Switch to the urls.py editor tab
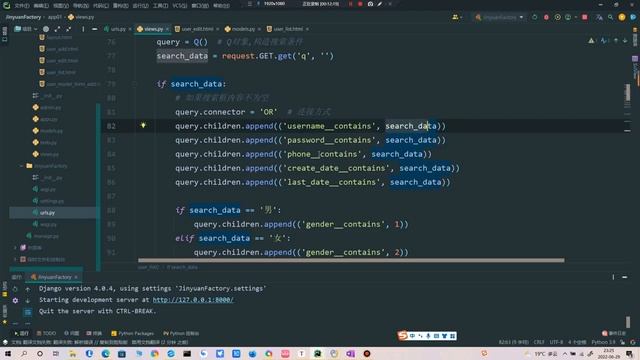 tap(118, 29)
